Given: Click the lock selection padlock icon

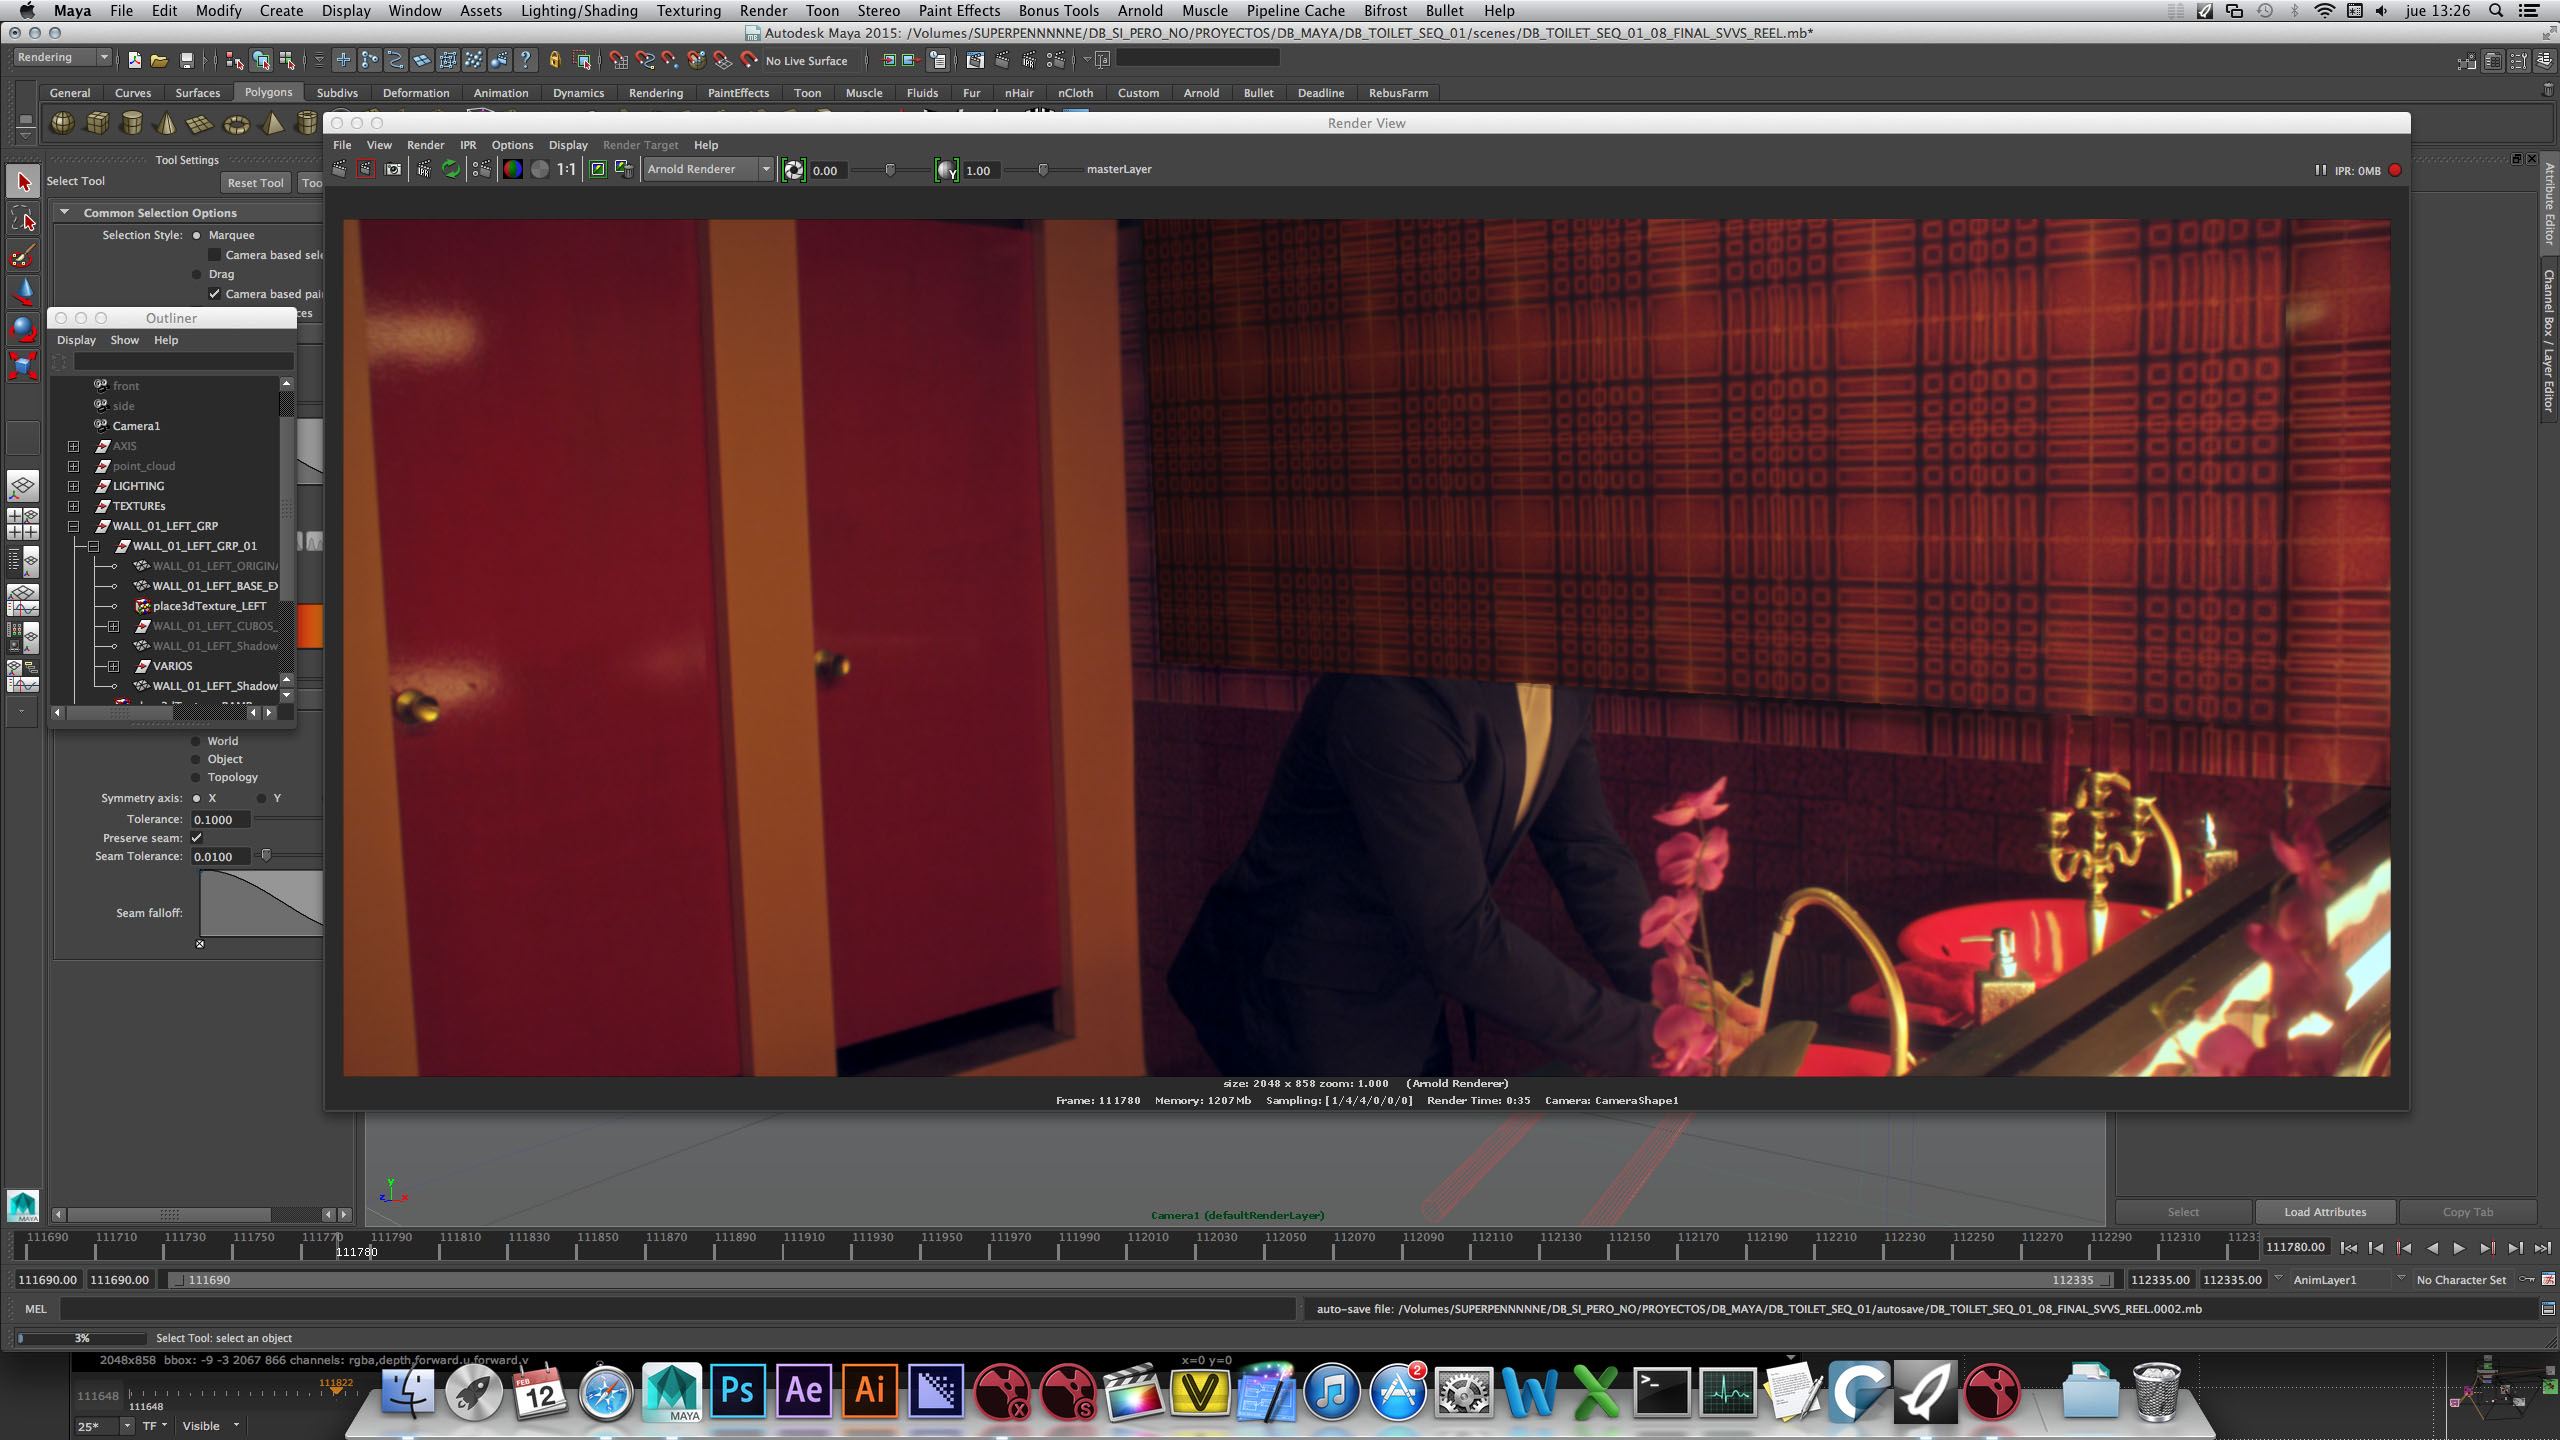Looking at the screenshot, I should click(x=554, y=60).
